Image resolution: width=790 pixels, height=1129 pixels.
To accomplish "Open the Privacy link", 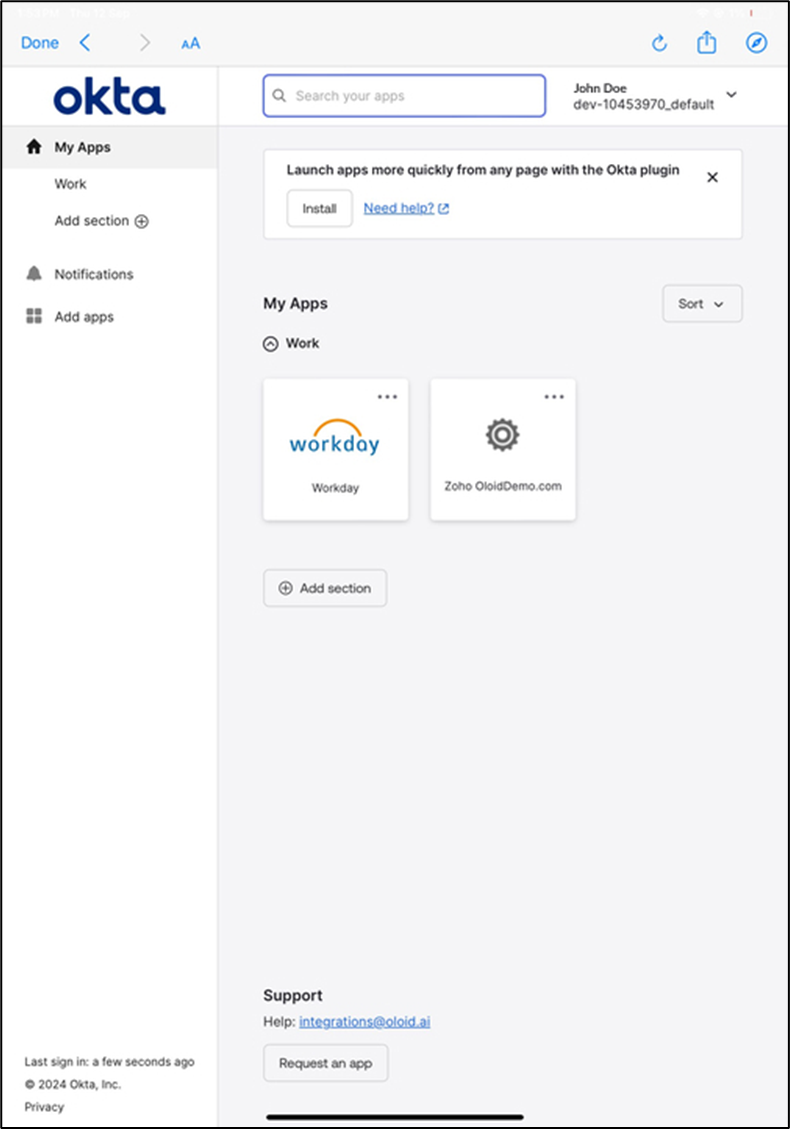I will pos(44,1107).
